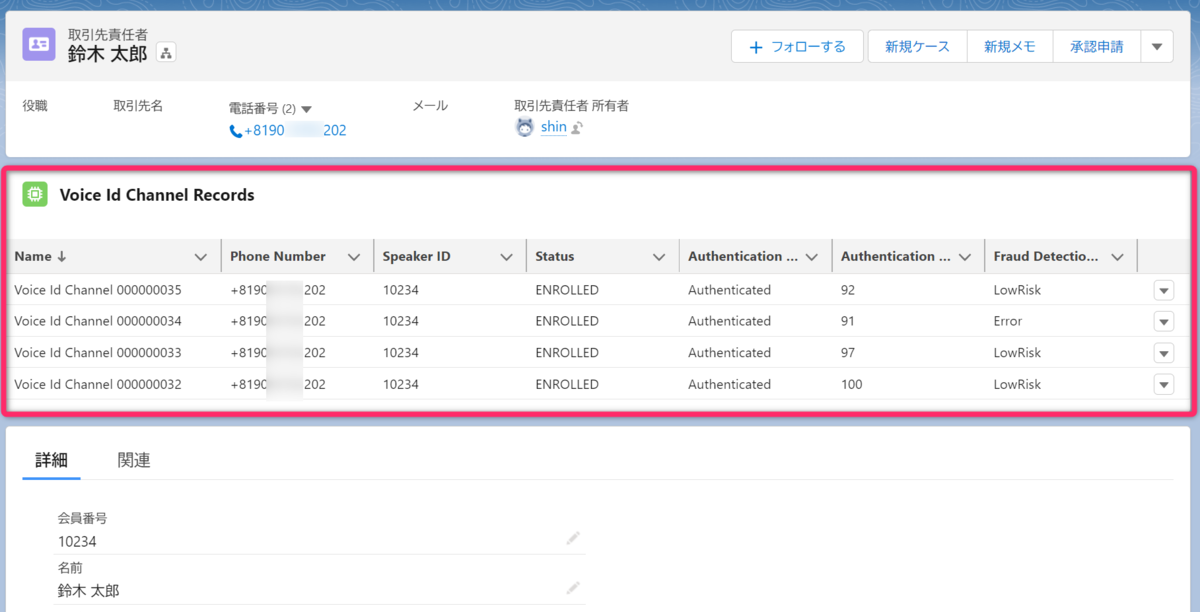Open row actions for Voice Id Channel 000000034
The height and width of the screenshot is (612, 1200).
point(1163,321)
